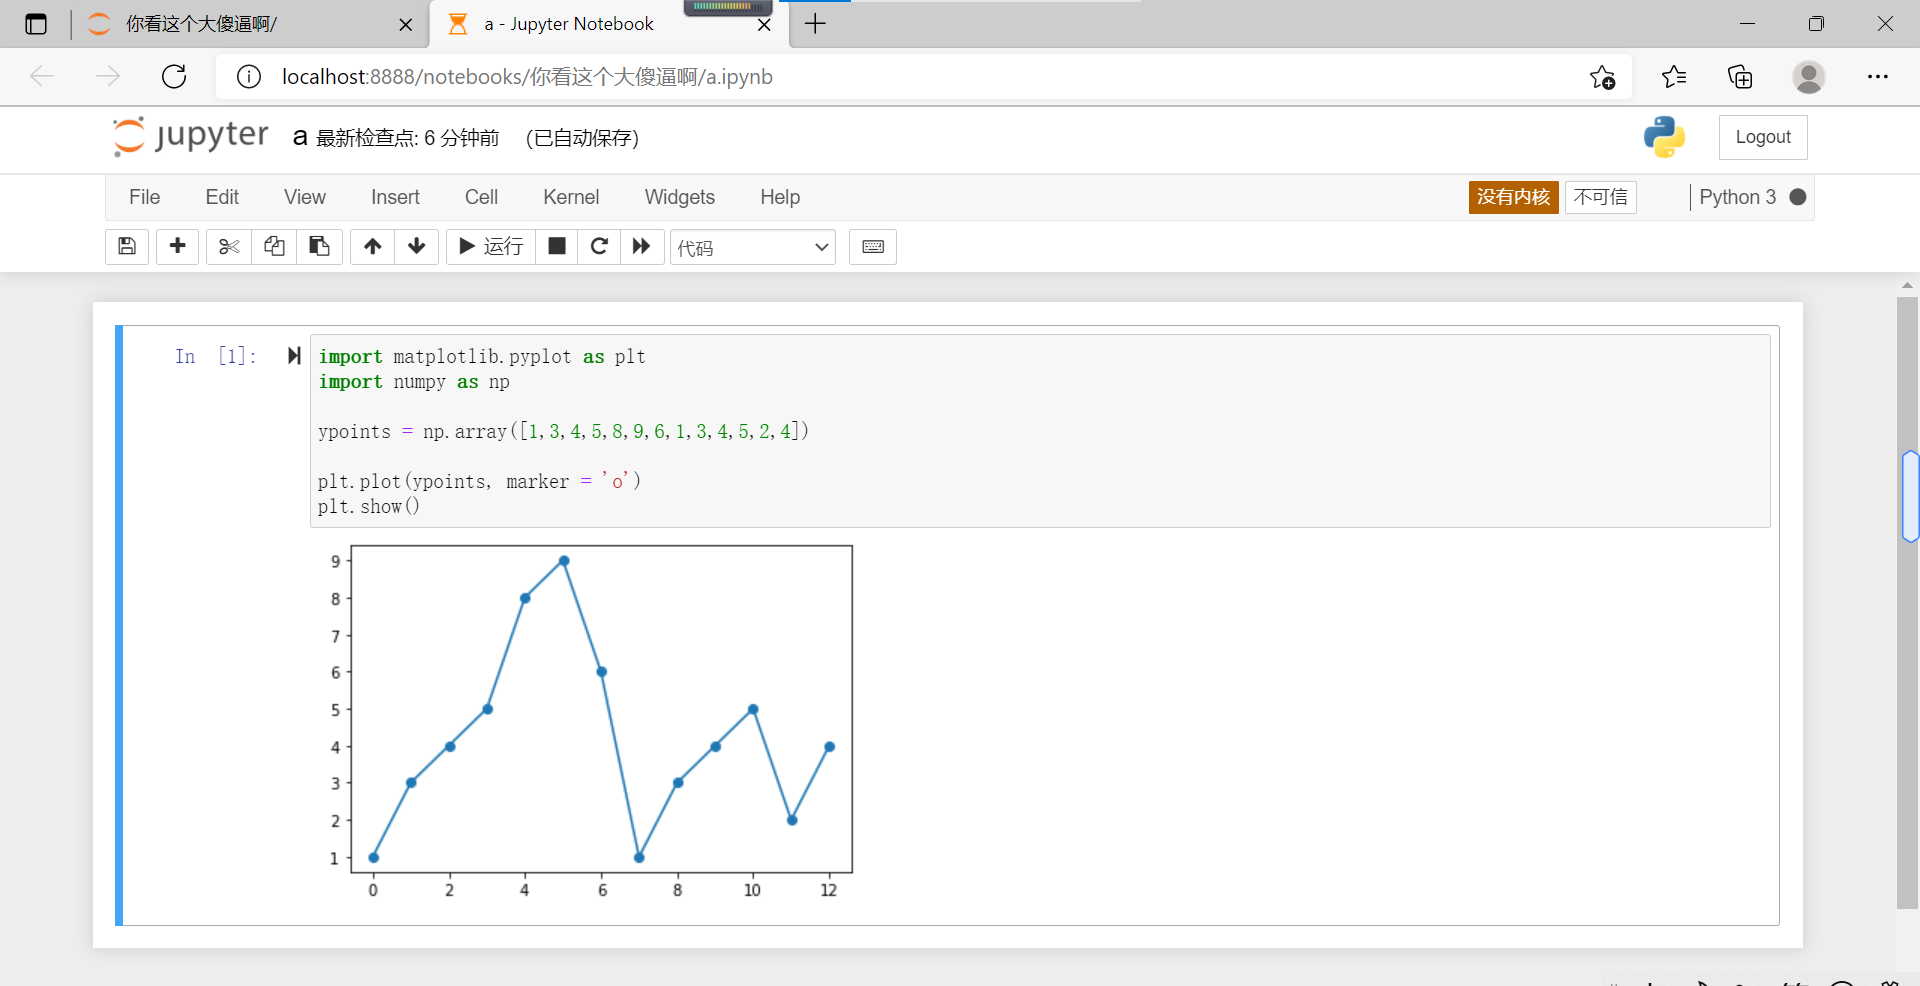This screenshot has width=1920, height=986.
Task: Restart and run all with fast-forward icon
Action: (x=642, y=246)
